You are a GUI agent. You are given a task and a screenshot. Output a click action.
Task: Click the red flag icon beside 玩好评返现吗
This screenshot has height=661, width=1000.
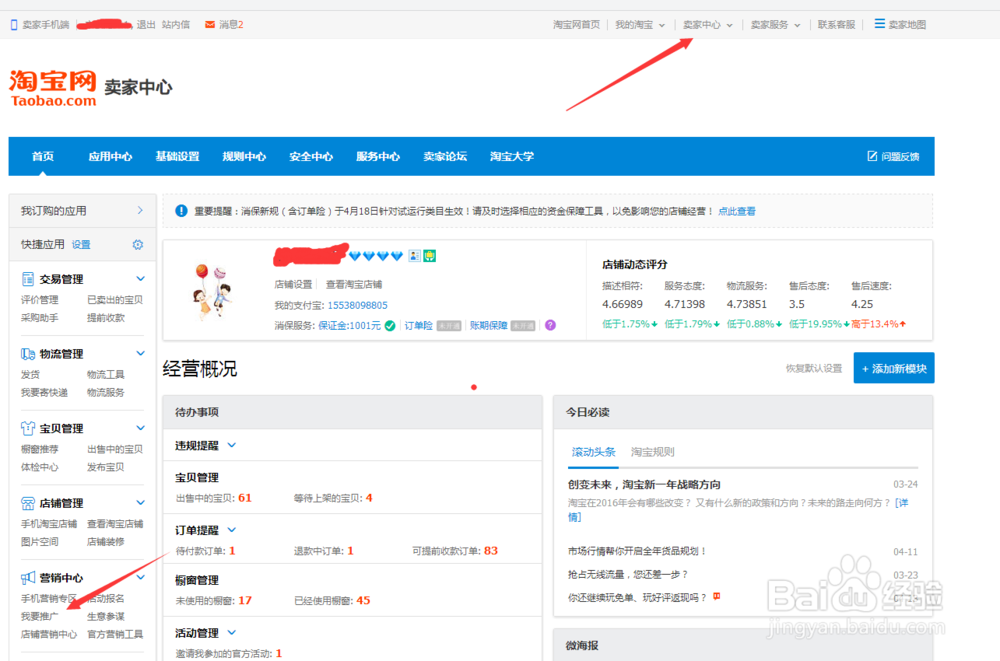tap(717, 597)
